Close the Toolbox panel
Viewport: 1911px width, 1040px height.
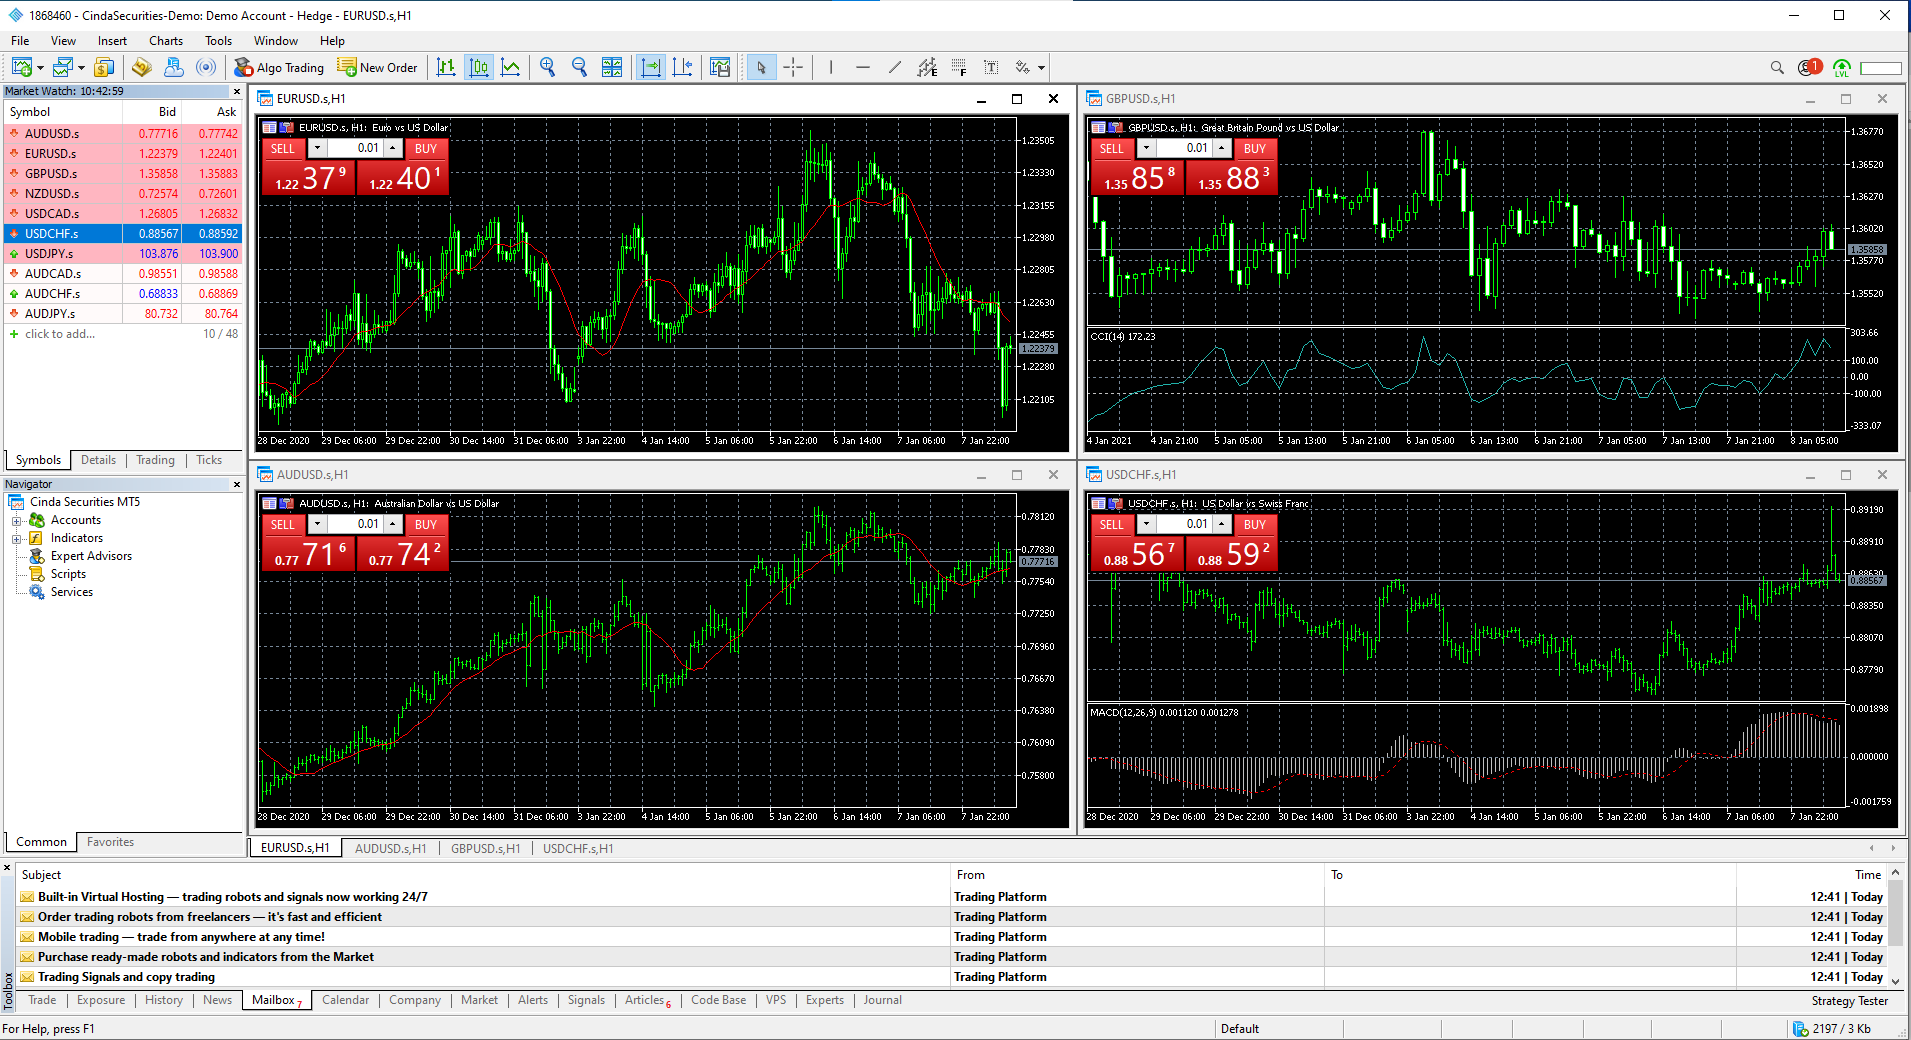7,868
